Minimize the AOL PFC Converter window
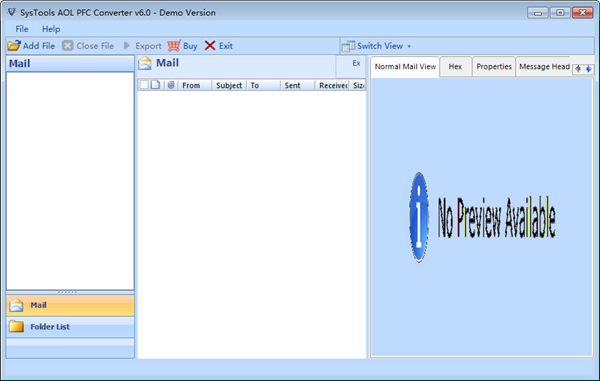 point(537,13)
